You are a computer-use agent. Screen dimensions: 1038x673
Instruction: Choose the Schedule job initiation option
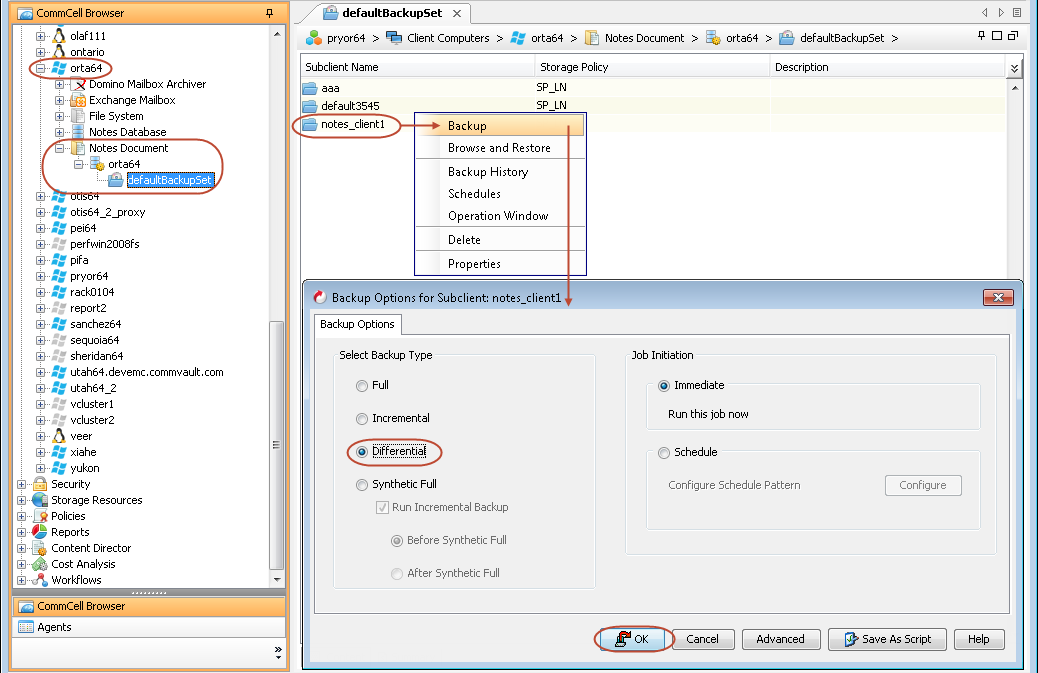tap(664, 453)
